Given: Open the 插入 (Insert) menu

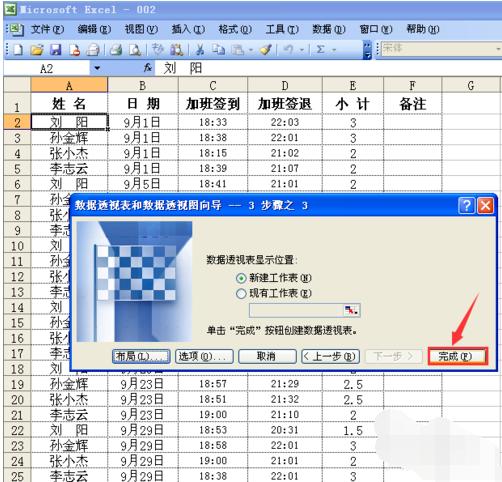Looking at the screenshot, I should coord(188,30).
